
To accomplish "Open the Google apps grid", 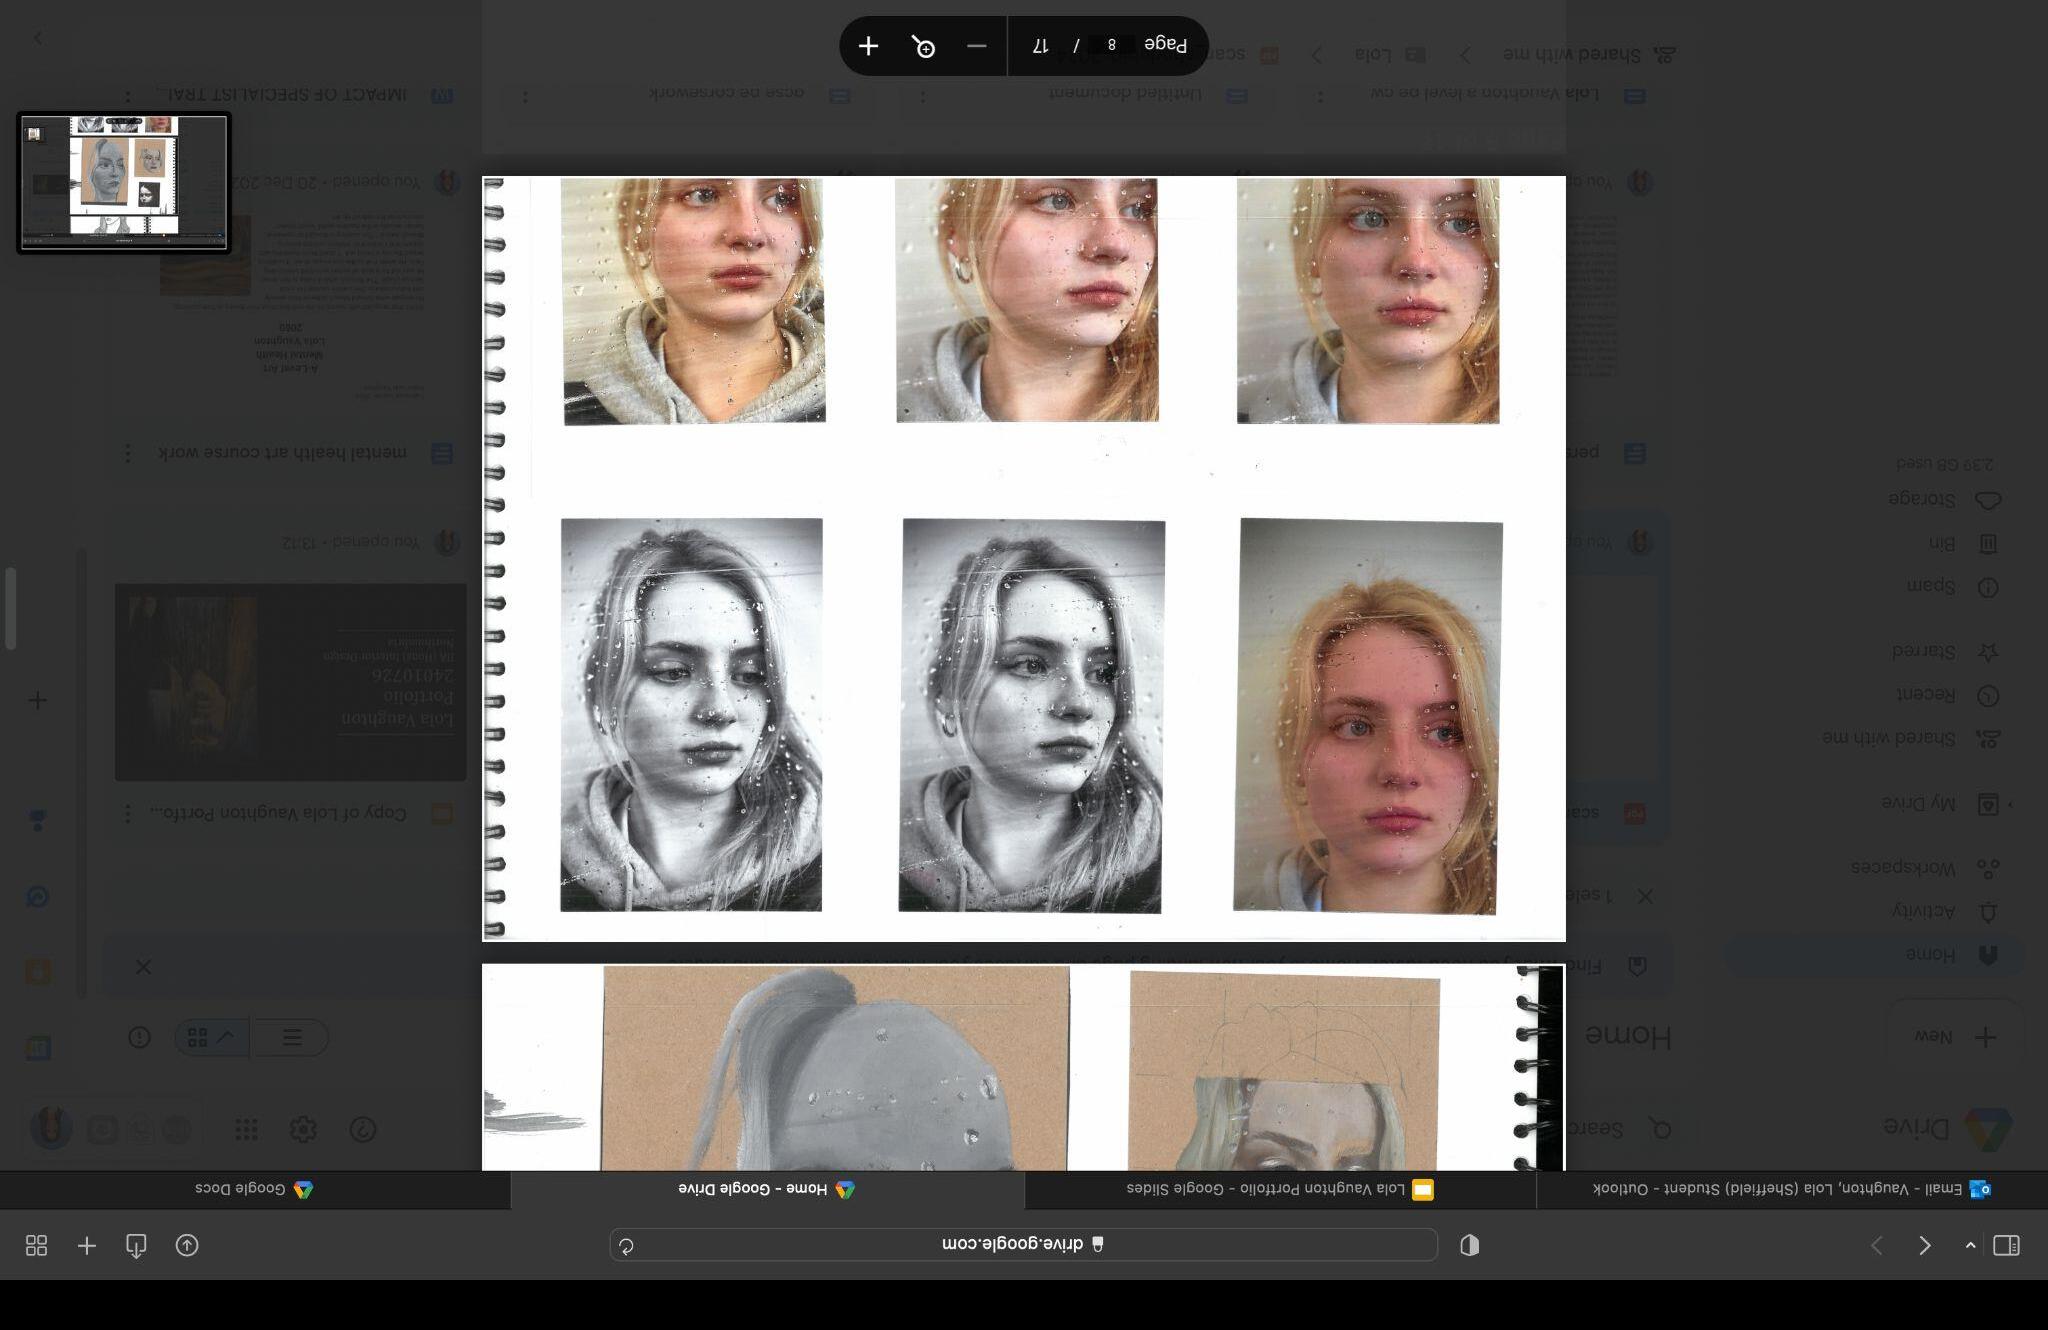I will click(x=246, y=1129).
